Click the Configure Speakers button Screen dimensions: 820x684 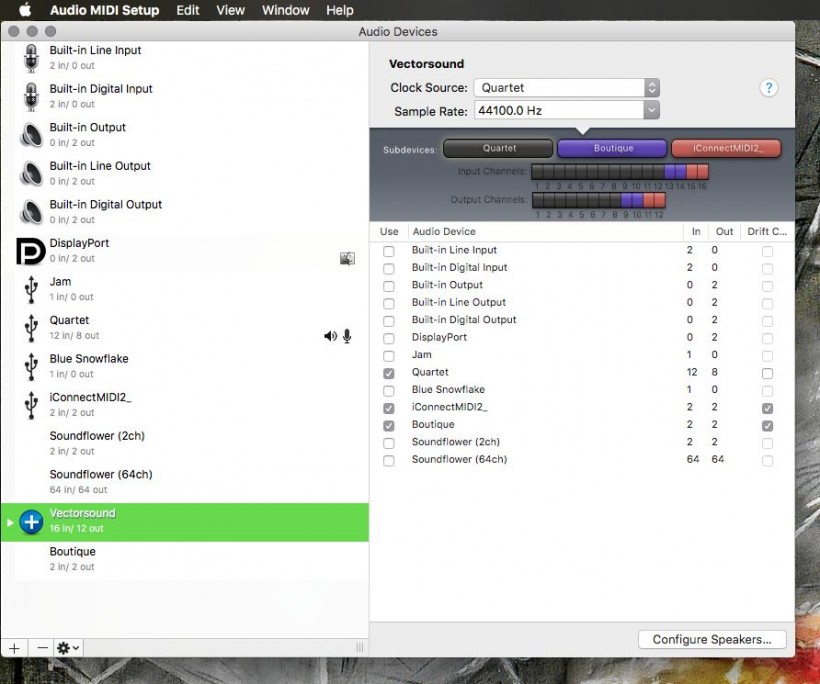(712, 640)
